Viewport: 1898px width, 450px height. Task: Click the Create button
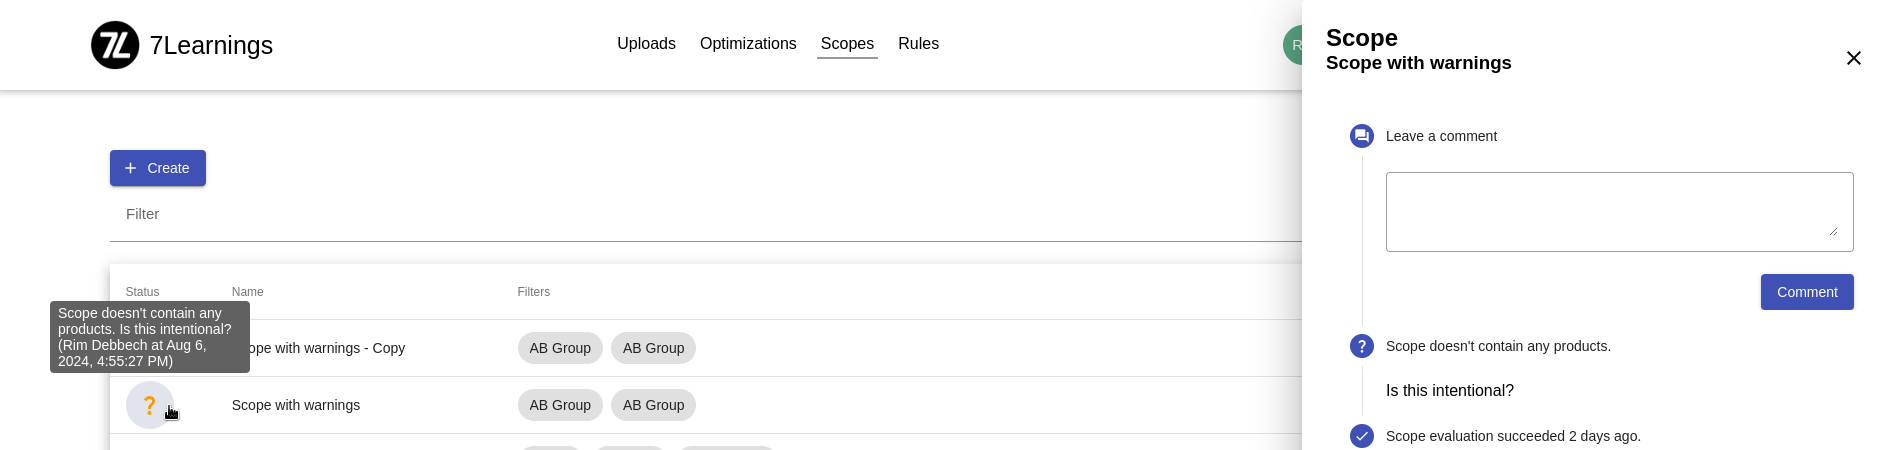(x=158, y=168)
